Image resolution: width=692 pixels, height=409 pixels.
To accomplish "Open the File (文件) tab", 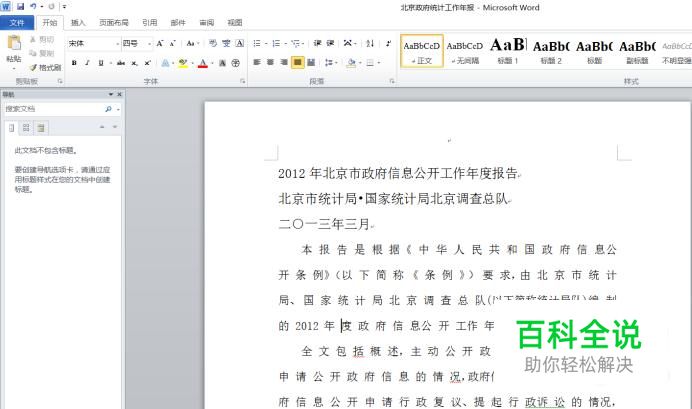I will (17, 23).
